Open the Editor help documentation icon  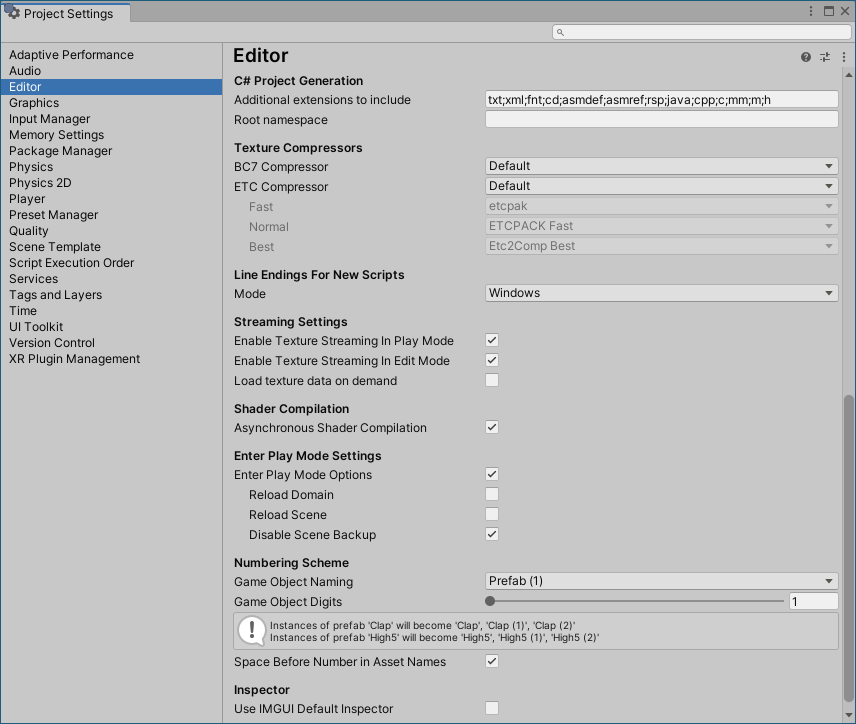click(806, 57)
